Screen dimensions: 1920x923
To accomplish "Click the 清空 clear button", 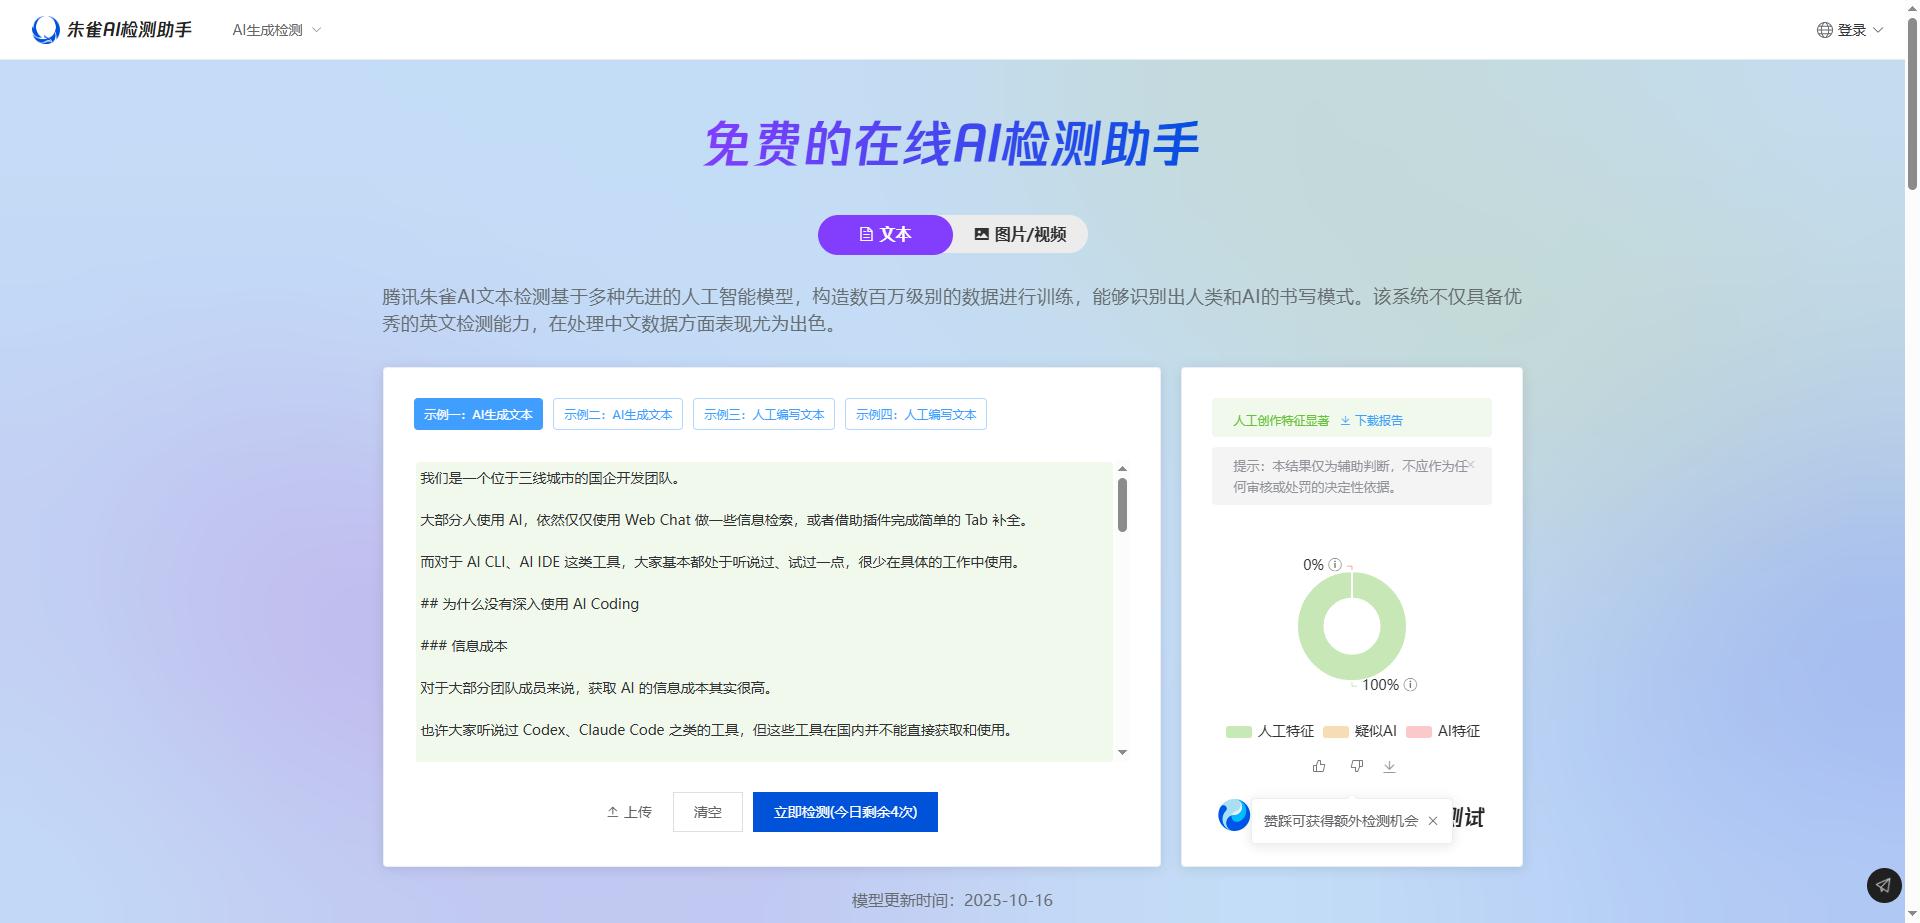I will pos(708,812).
